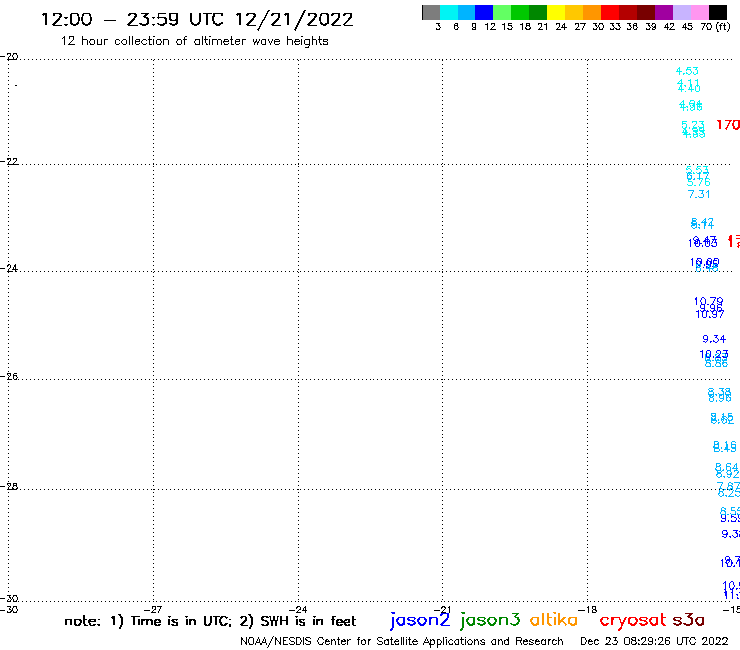The image size is (740, 650).
Task: Click the -18 longitude axis label
Action: [x=588, y=609]
